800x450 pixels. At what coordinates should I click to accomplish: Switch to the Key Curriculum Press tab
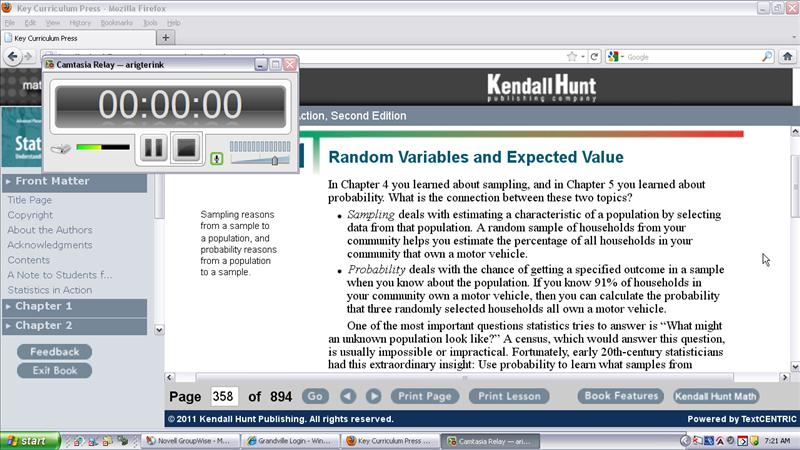(x=79, y=38)
